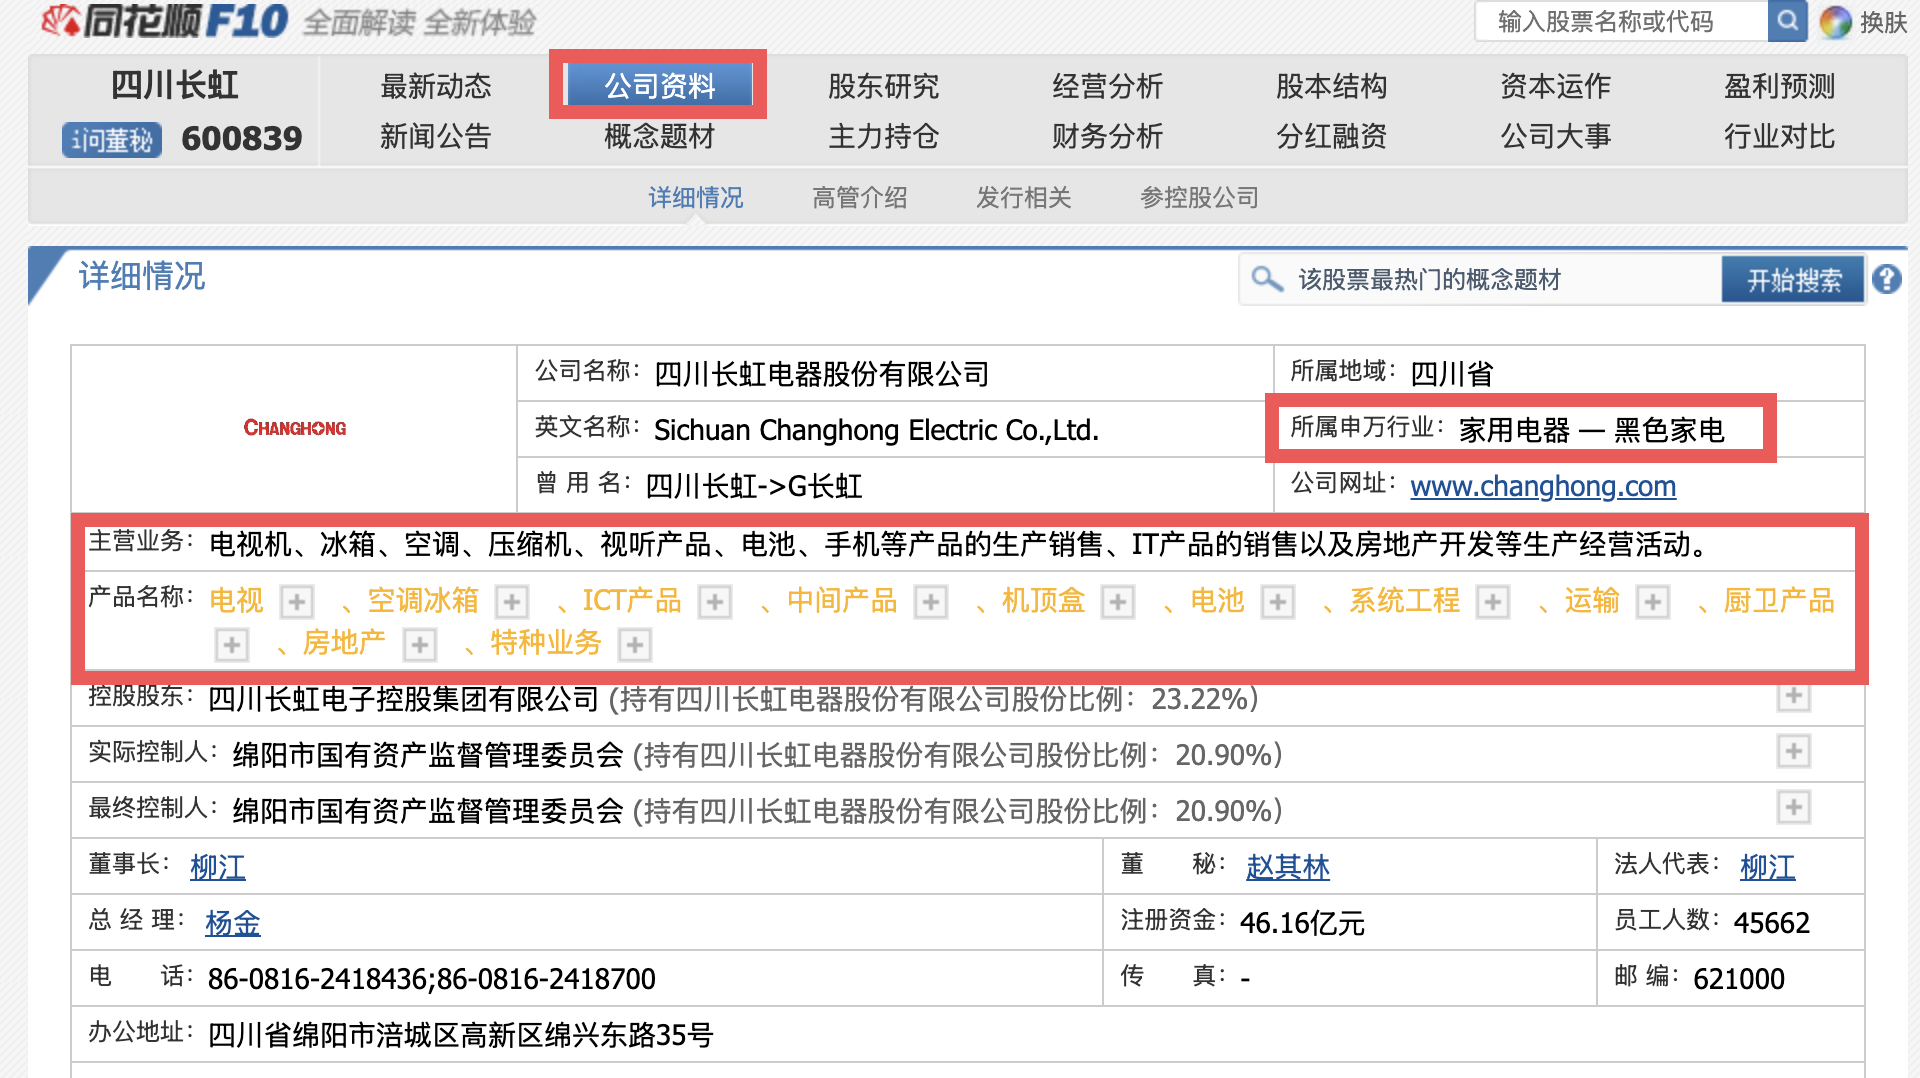Click the 运输 product link

tap(1592, 601)
